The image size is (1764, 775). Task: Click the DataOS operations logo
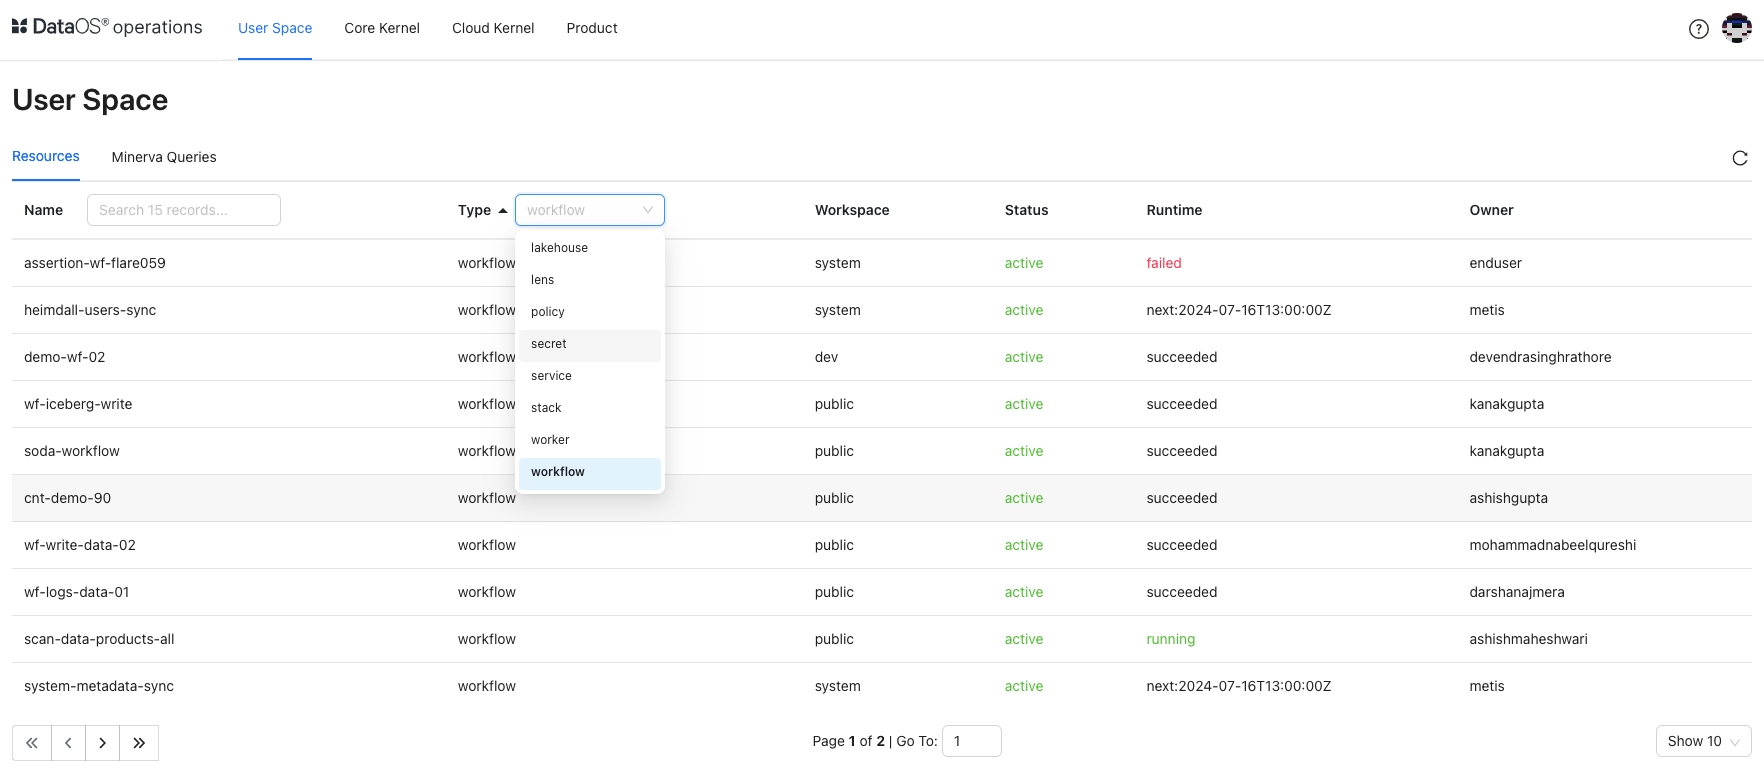click(x=107, y=27)
